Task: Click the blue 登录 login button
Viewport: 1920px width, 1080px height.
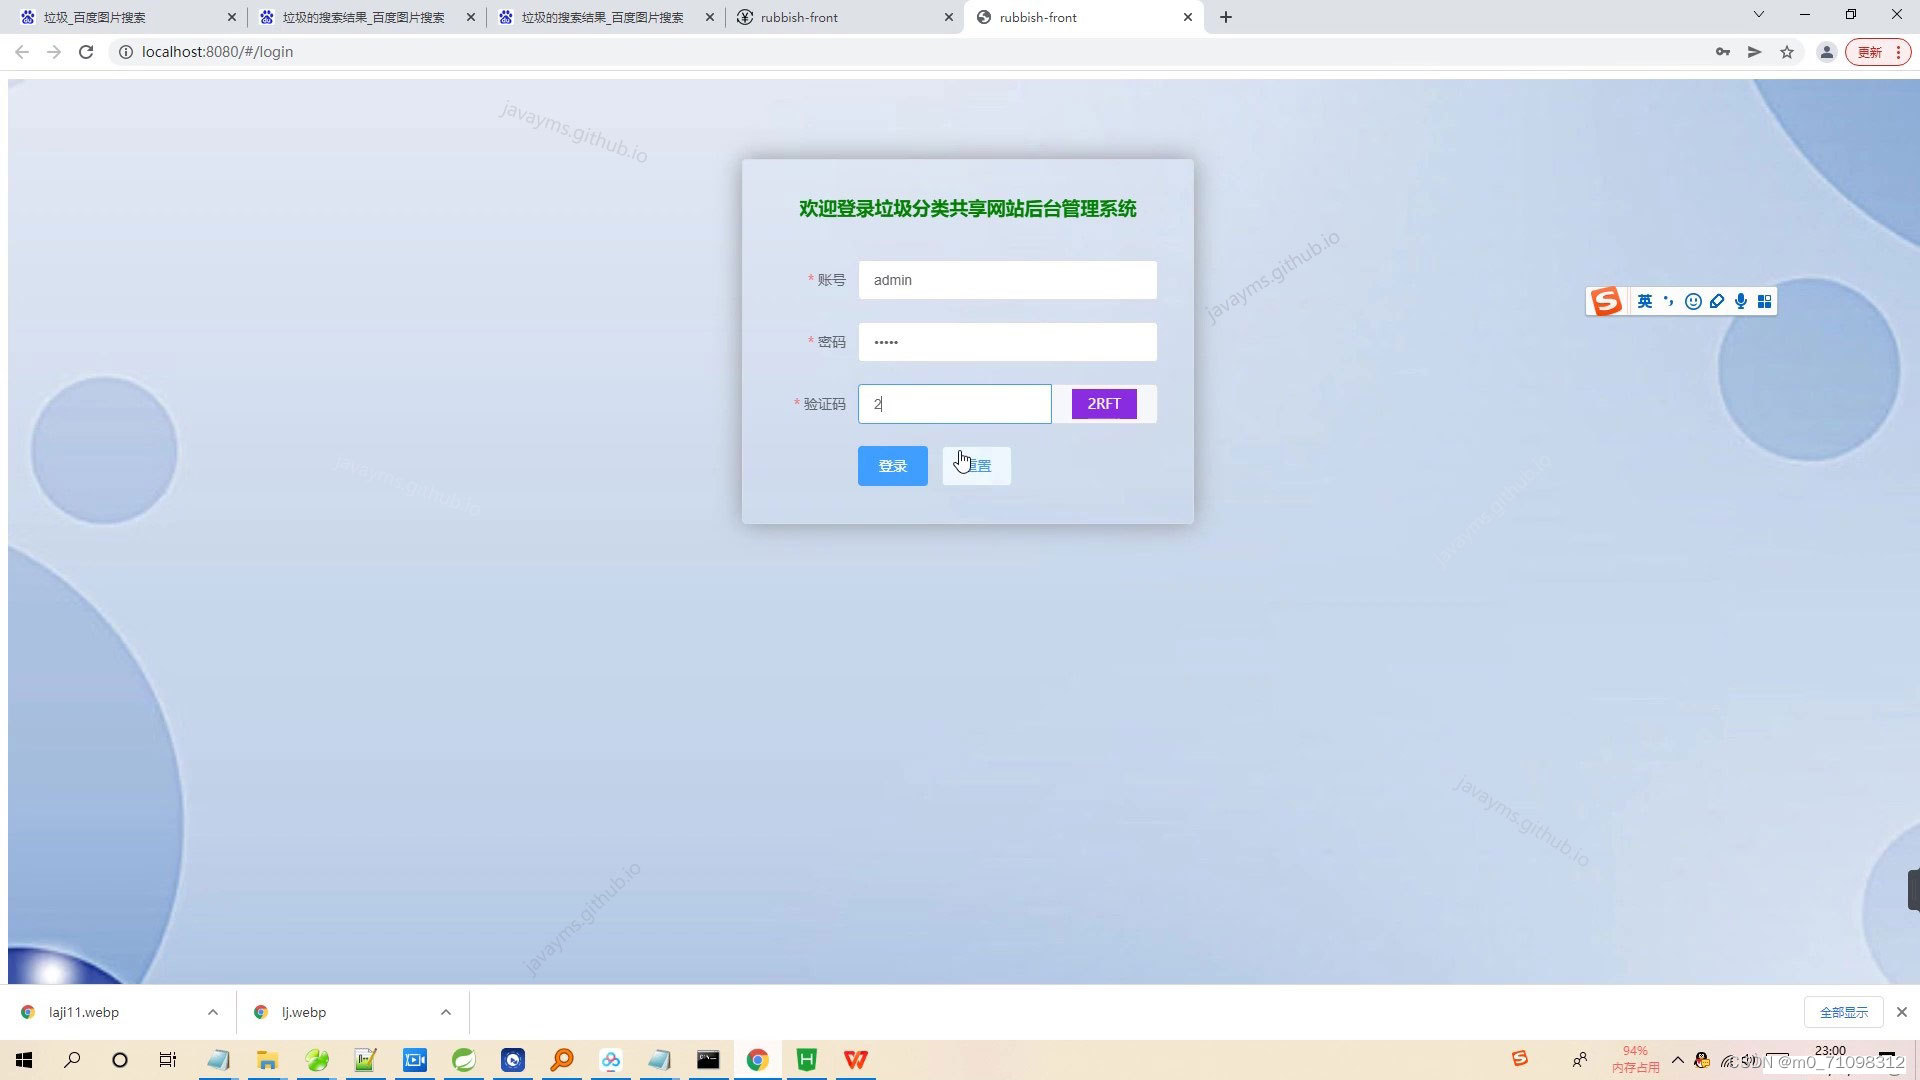Action: tap(892, 466)
